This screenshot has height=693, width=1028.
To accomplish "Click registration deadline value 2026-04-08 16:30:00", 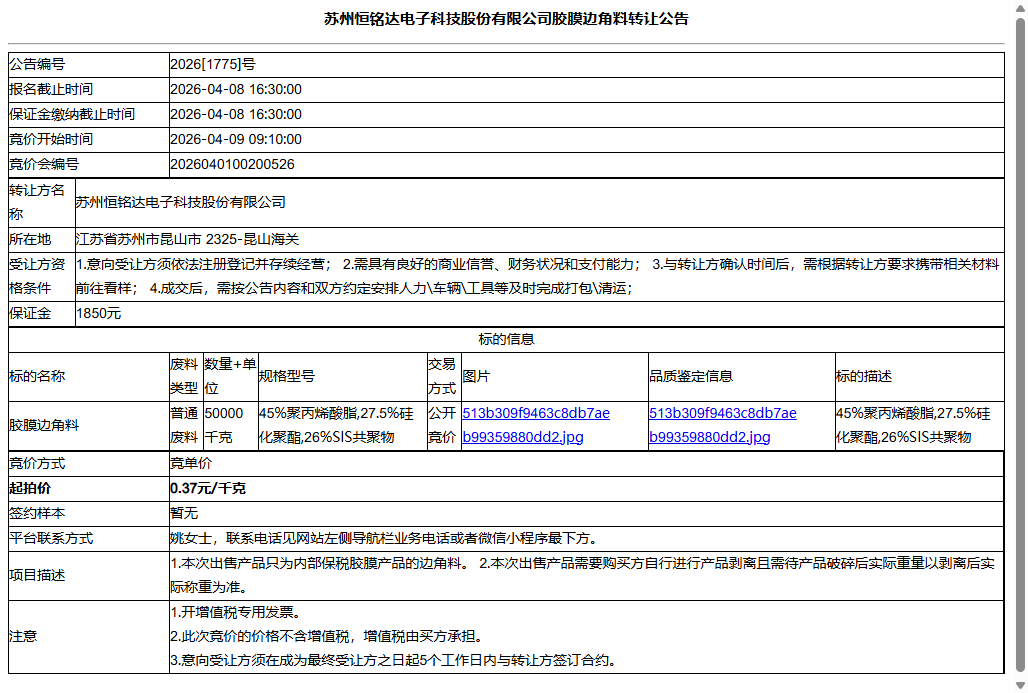I will [x=236, y=89].
